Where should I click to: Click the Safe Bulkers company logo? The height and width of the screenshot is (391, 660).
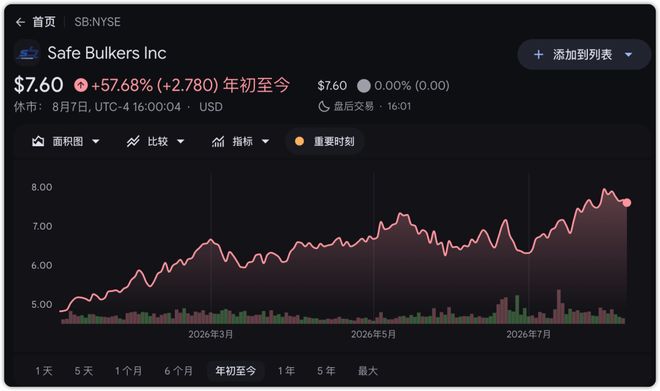click(27, 53)
